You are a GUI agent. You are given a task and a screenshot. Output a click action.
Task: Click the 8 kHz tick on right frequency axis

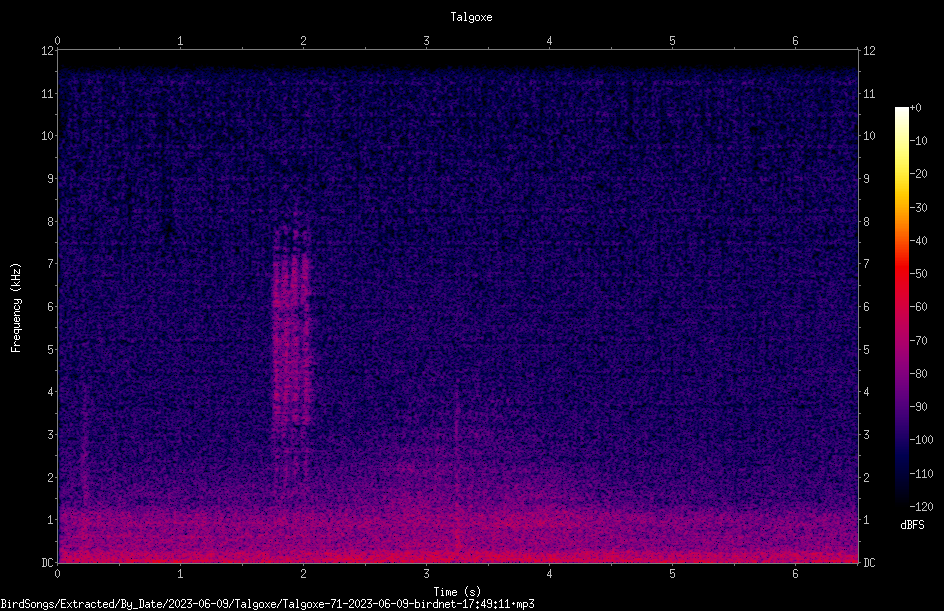click(866, 222)
